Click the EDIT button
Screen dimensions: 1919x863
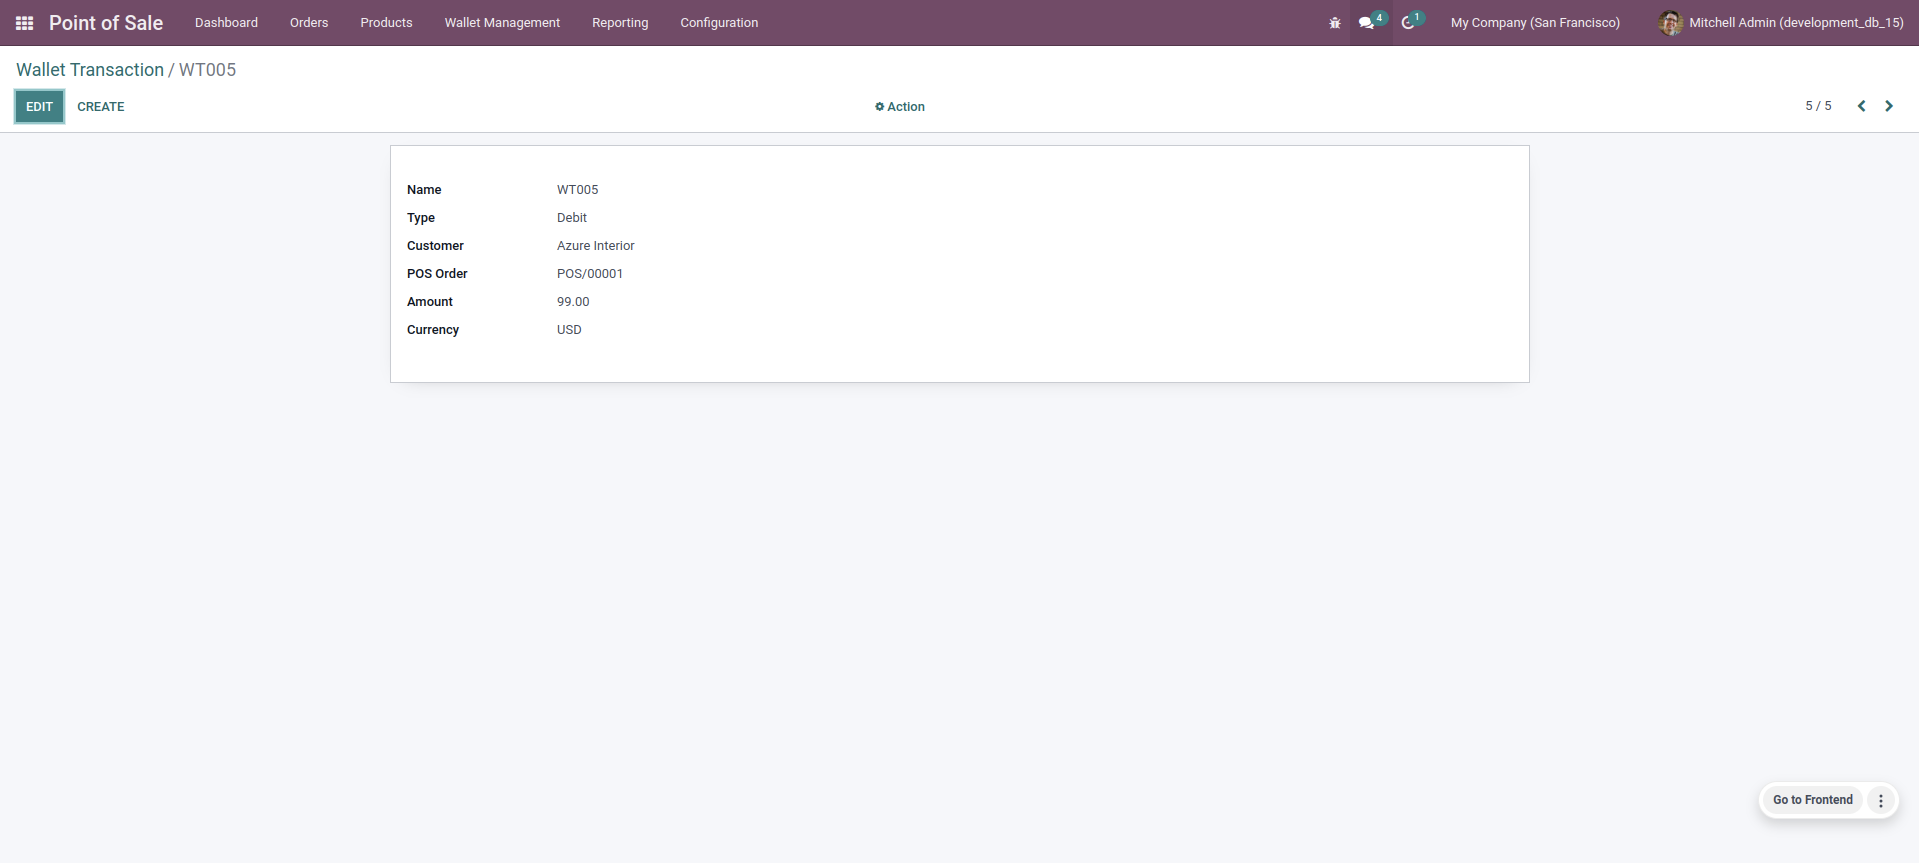pos(39,106)
